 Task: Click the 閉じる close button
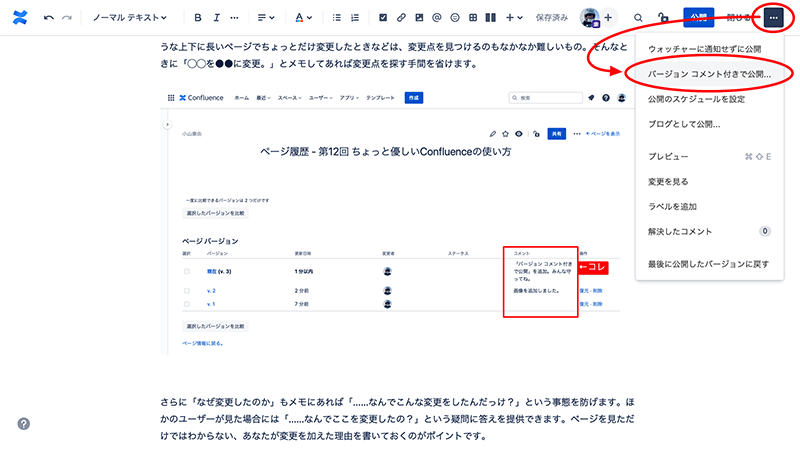pos(738,18)
